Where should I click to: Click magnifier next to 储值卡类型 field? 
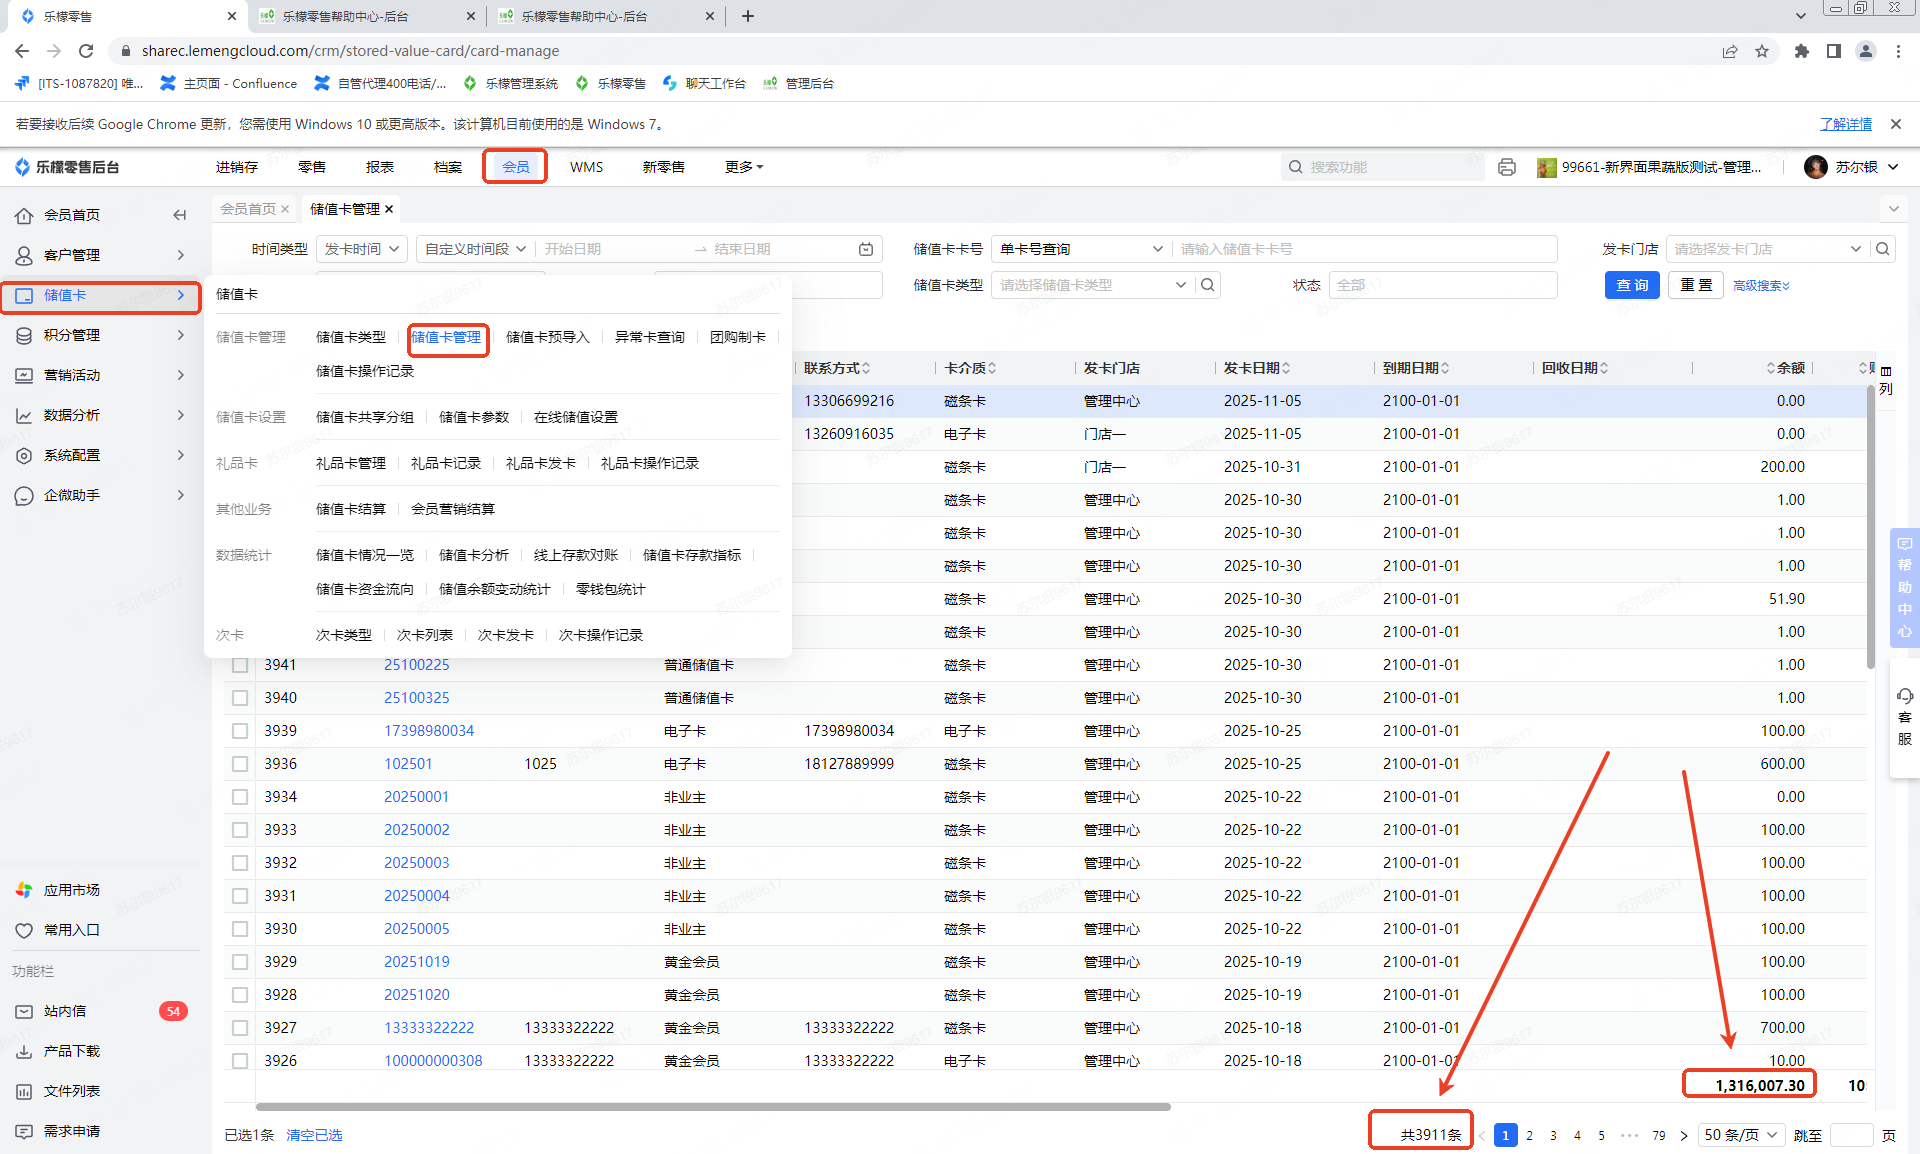1208,285
